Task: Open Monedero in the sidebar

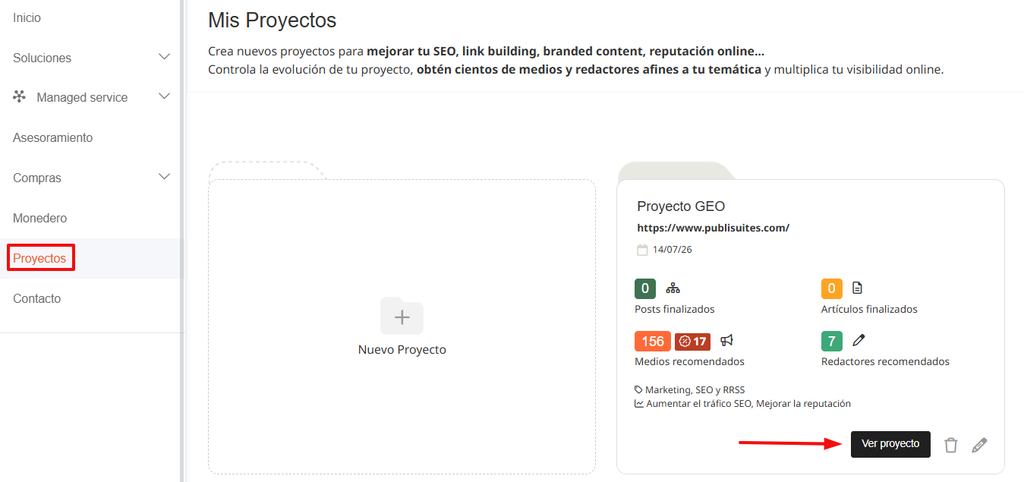Action: point(40,218)
